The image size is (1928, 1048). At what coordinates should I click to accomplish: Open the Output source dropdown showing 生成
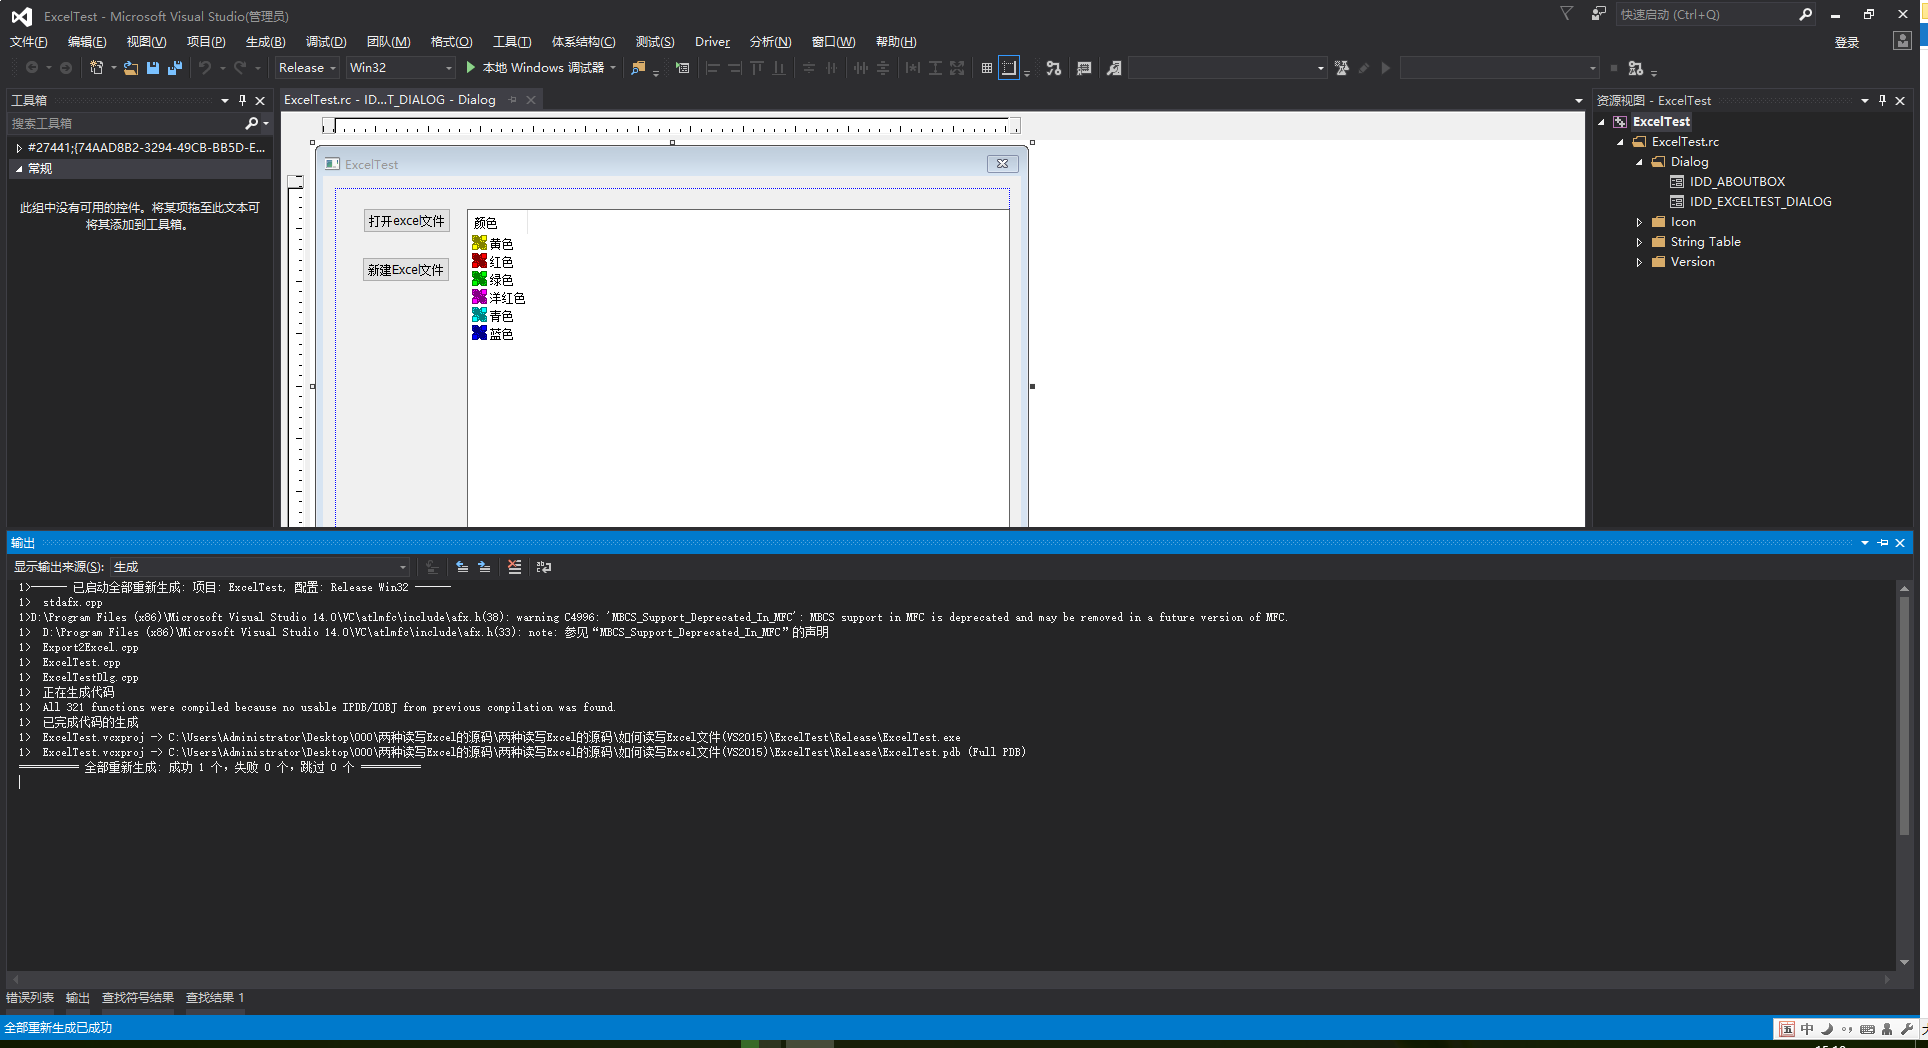[x=260, y=567]
